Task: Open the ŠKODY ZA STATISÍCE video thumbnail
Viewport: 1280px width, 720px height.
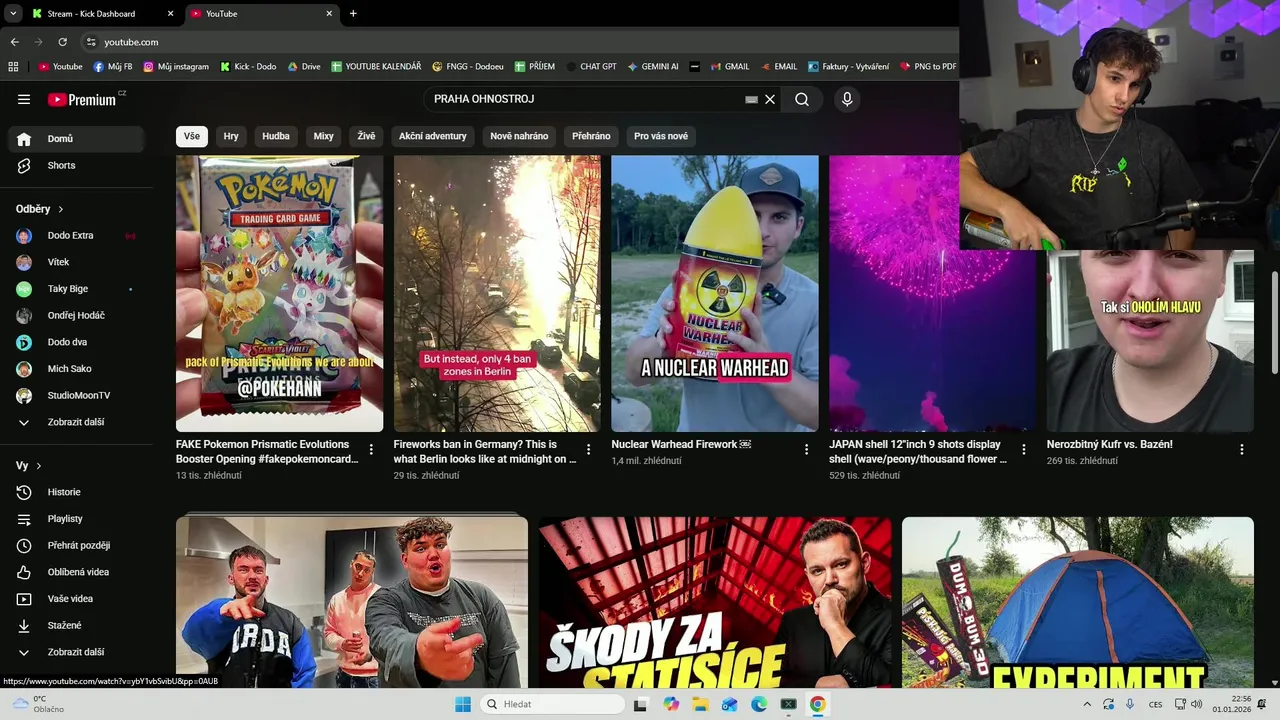Action: (x=715, y=602)
